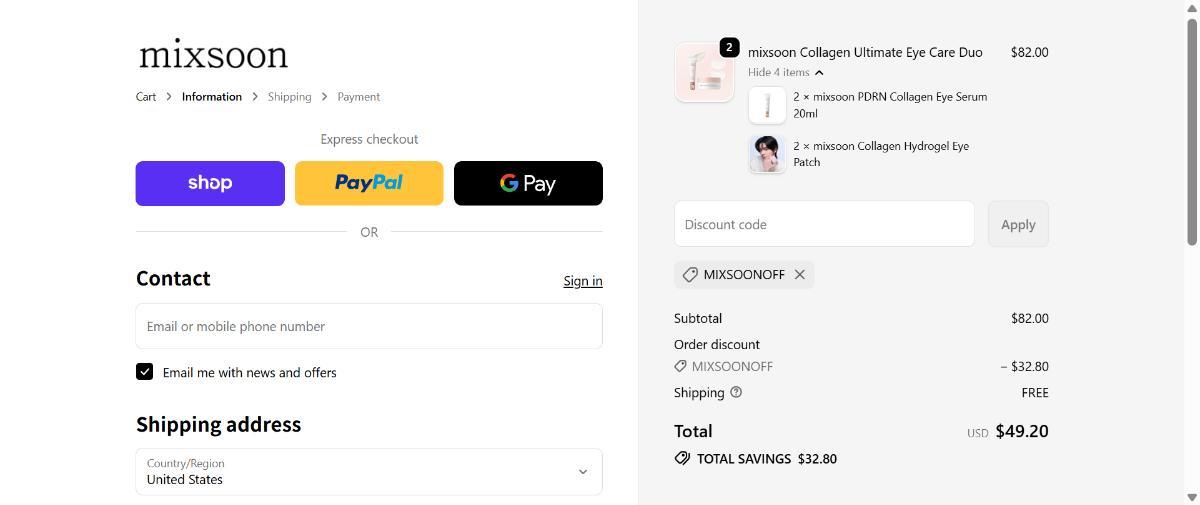Click the discount tag icon beside MIXSOONOFF chip
The height and width of the screenshot is (505, 1200).
(690, 274)
